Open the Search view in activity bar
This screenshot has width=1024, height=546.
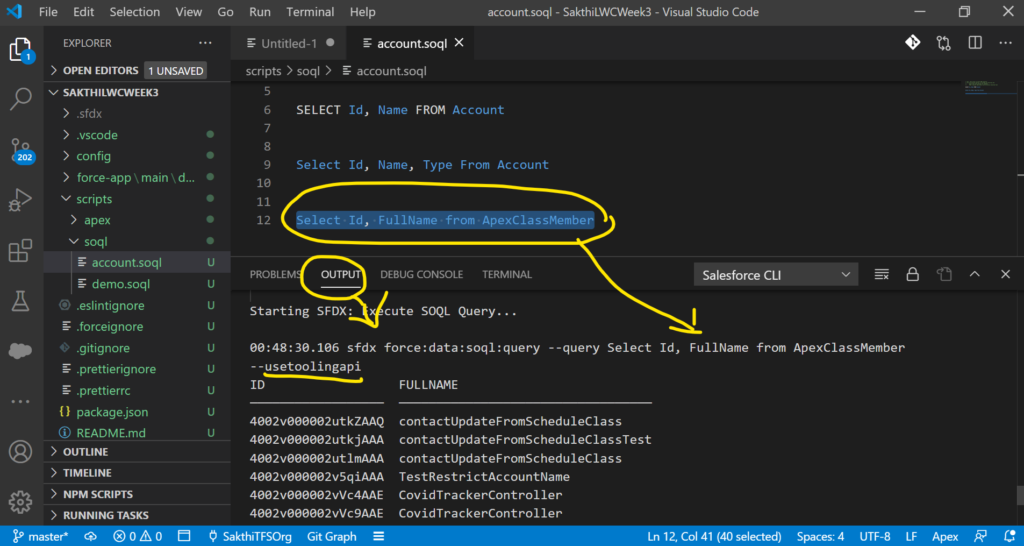21,98
